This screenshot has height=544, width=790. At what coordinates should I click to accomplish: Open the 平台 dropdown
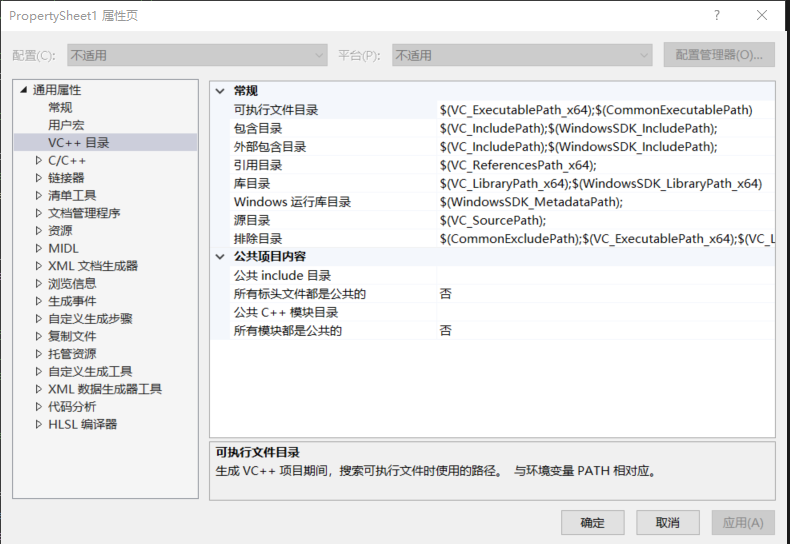522,55
